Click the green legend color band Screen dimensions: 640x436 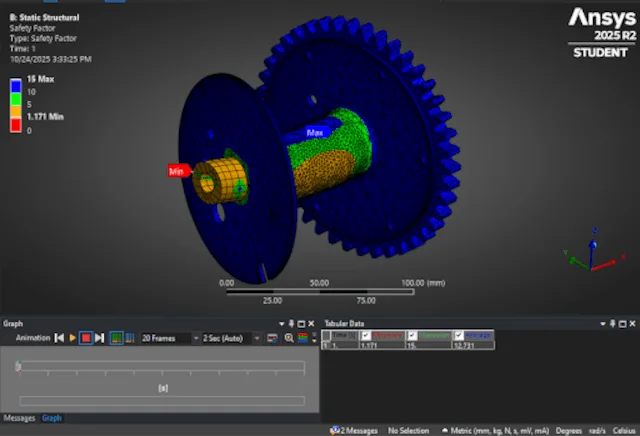click(x=16, y=99)
